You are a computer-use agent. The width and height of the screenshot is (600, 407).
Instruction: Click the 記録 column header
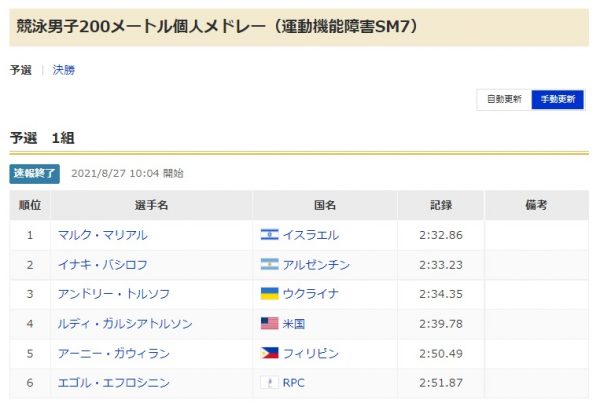(x=441, y=205)
